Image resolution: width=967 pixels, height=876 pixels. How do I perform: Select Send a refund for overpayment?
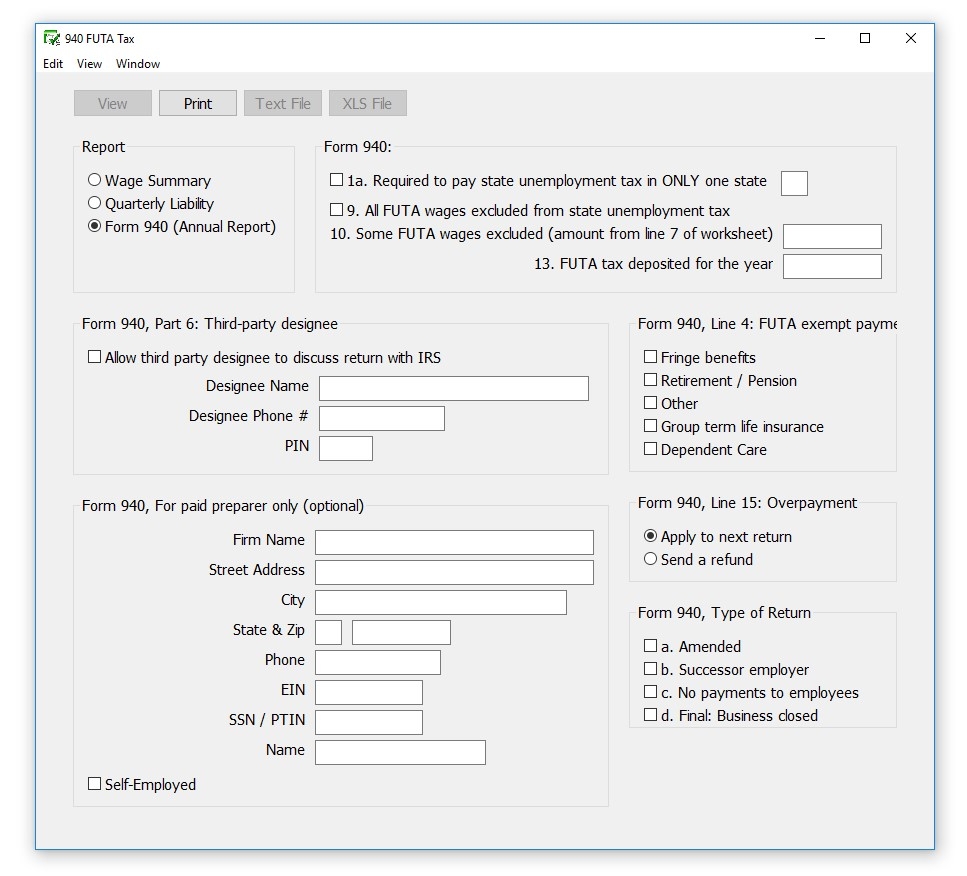[650, 559]
